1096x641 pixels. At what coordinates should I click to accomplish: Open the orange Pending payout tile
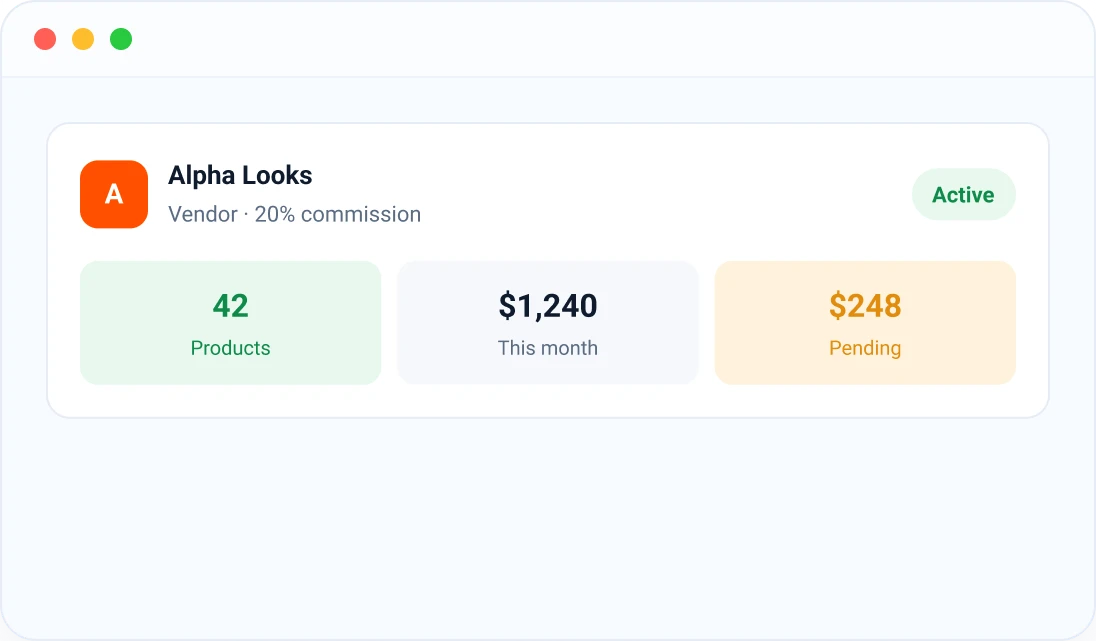(865, 323)
